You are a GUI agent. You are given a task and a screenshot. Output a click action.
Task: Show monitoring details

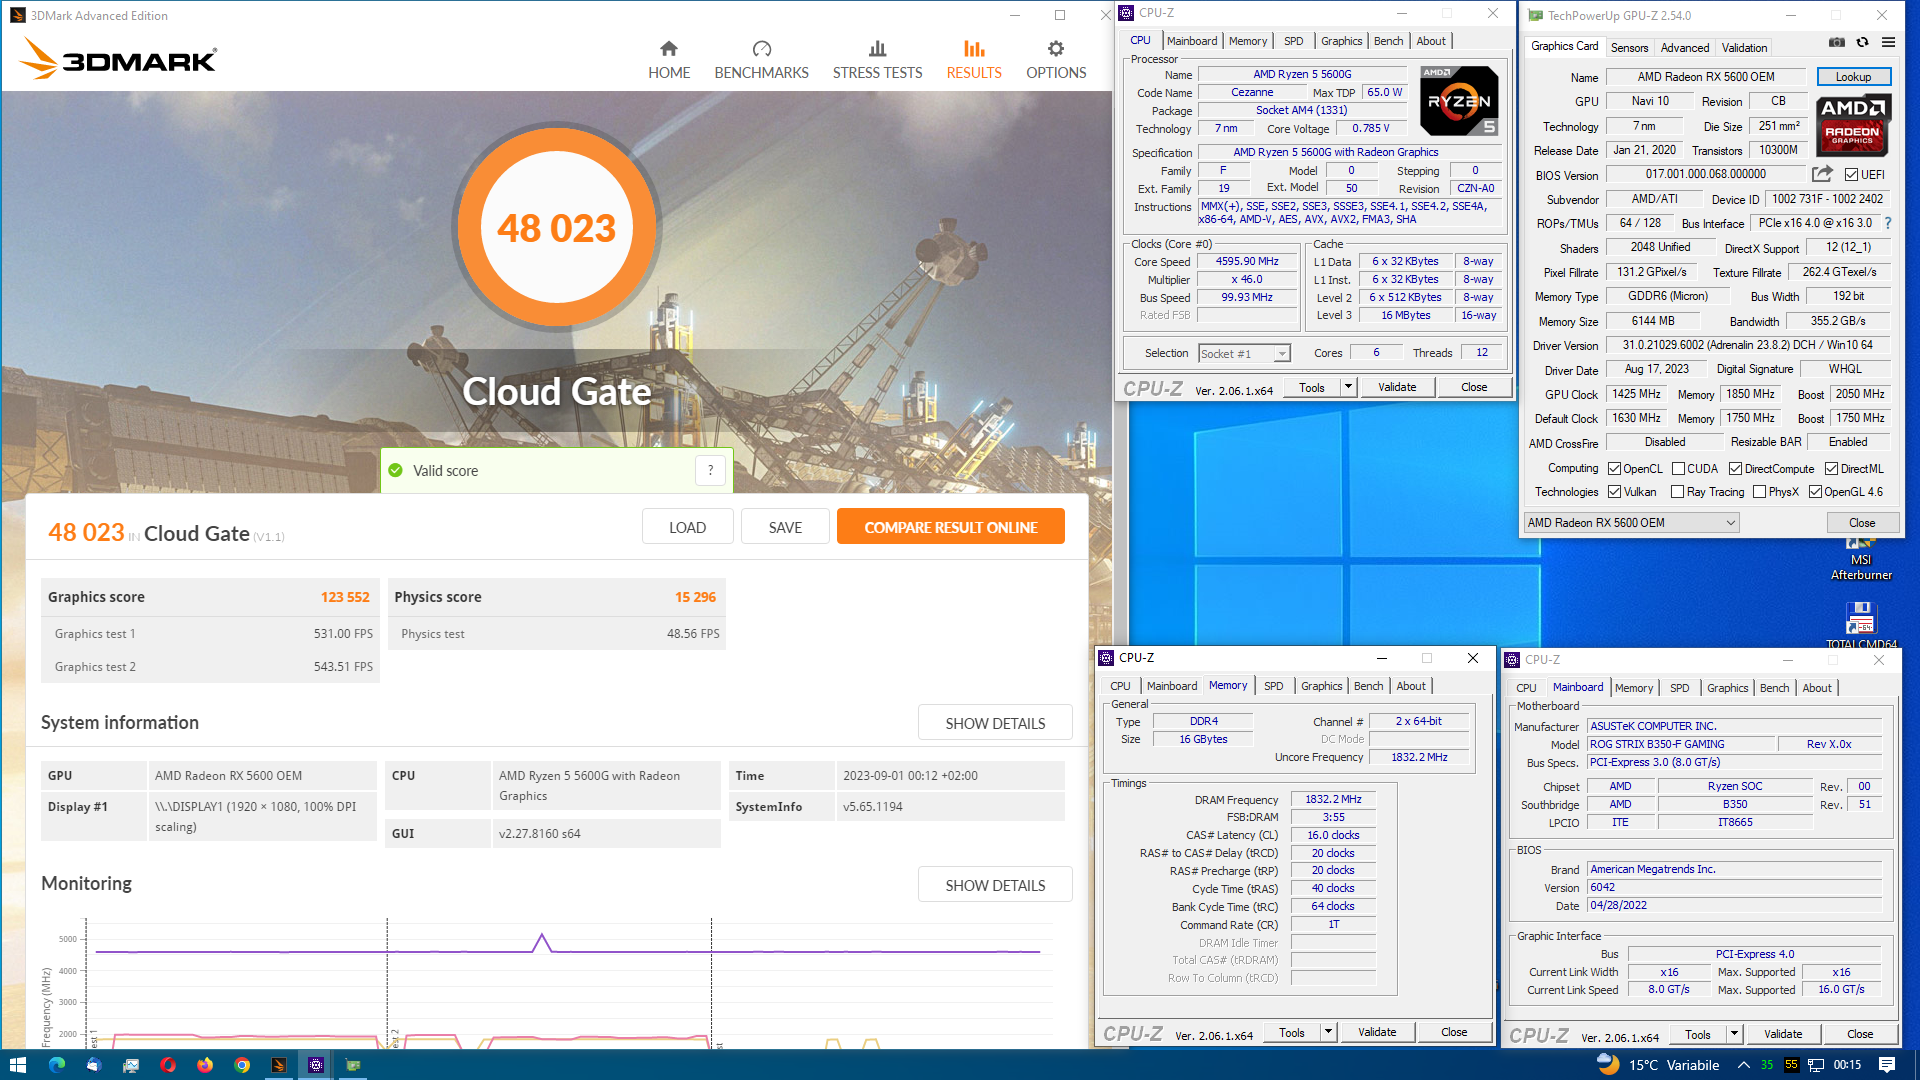point(995,885)
